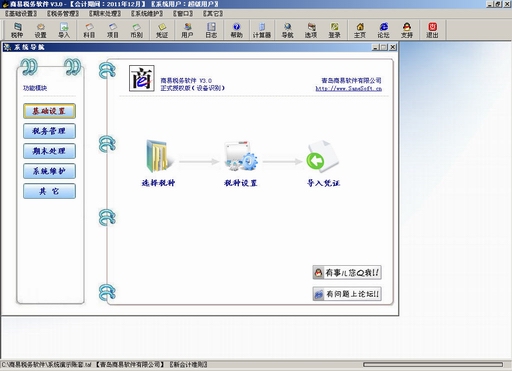Screen dimensions: 512x371
Task: Click the 导入凭证 document icon
Action: [322, 156]
